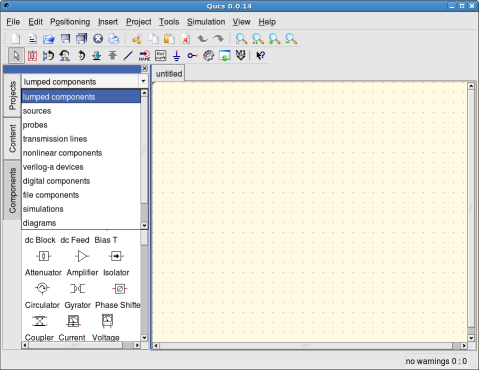
Task: Switch to the Projects side tab
Action: point(12,96)
